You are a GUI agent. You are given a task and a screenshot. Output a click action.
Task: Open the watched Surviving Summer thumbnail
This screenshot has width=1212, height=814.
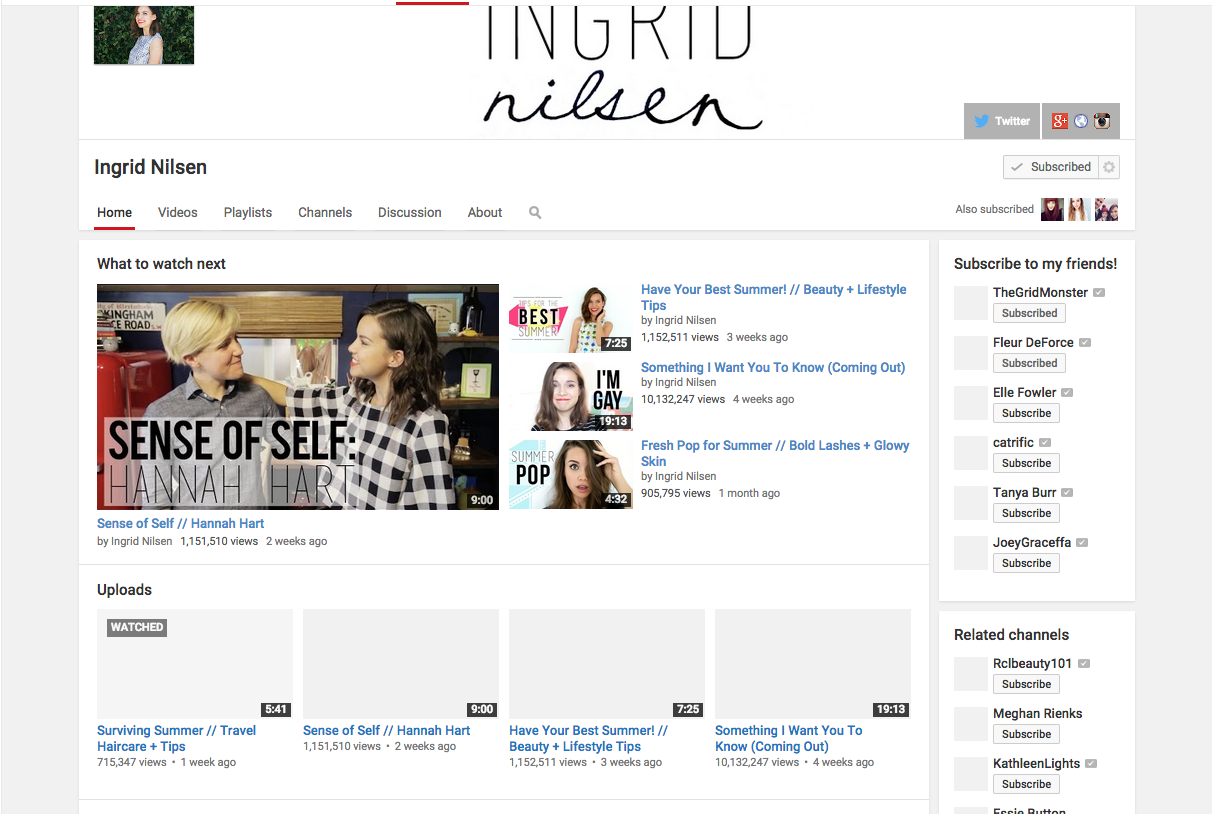tap(195, 664)
